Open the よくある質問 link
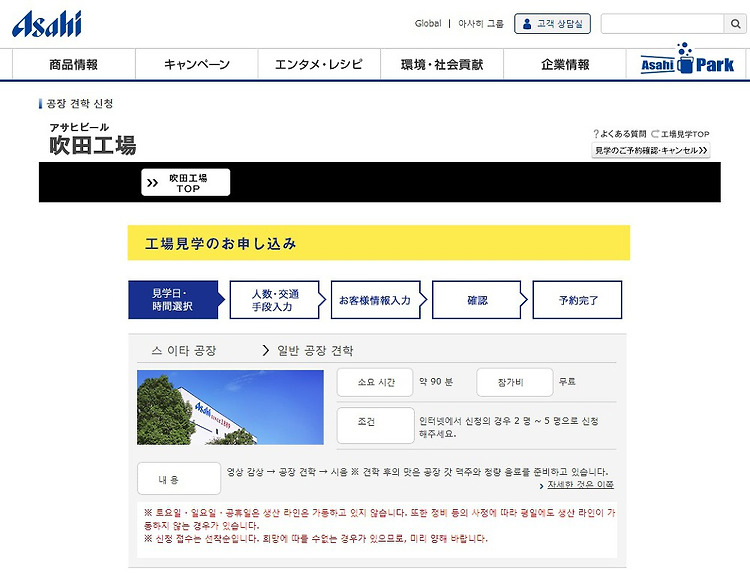750x573 pixels. (x=619, y=134)
